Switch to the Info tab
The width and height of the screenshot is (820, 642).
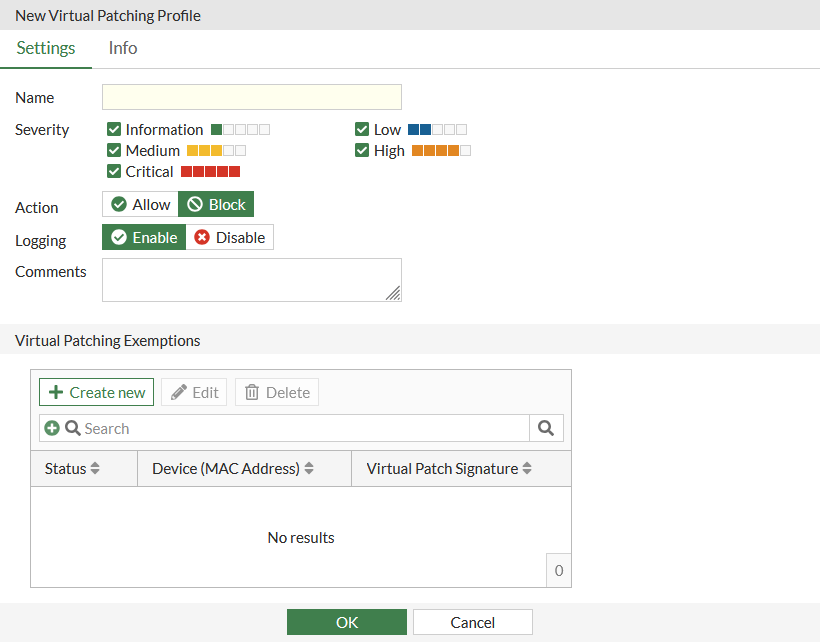pyautogui.click(x=123, y=48)
